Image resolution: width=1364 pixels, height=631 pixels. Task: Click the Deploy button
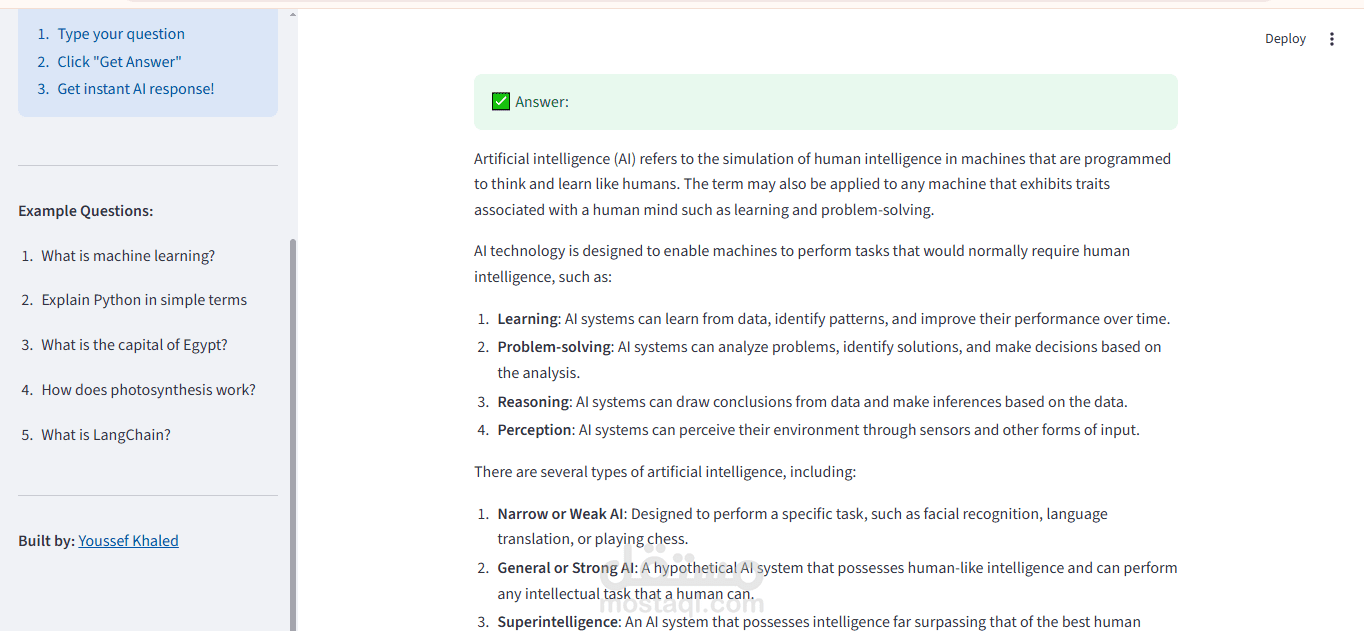[x=1284, y=38]
